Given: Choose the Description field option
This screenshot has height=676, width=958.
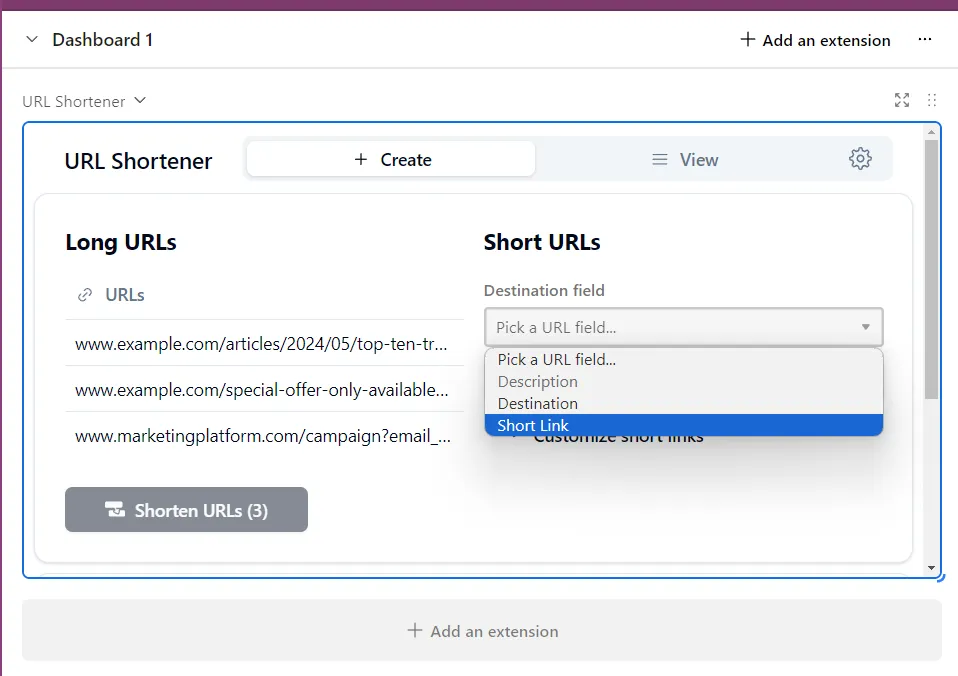Looking at the screenshot, I should pos(683,381).
